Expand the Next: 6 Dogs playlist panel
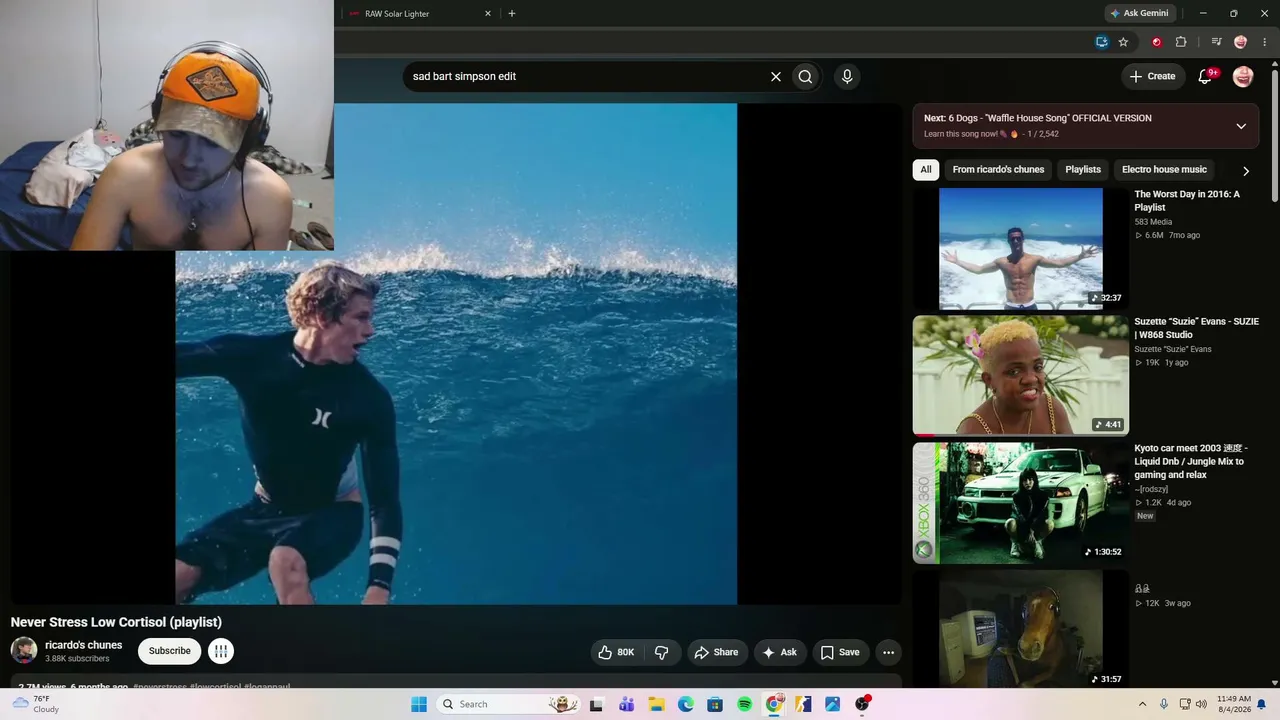This screenshot has width=1280, height=720. pyautogui.click(x=1241, y=126)
